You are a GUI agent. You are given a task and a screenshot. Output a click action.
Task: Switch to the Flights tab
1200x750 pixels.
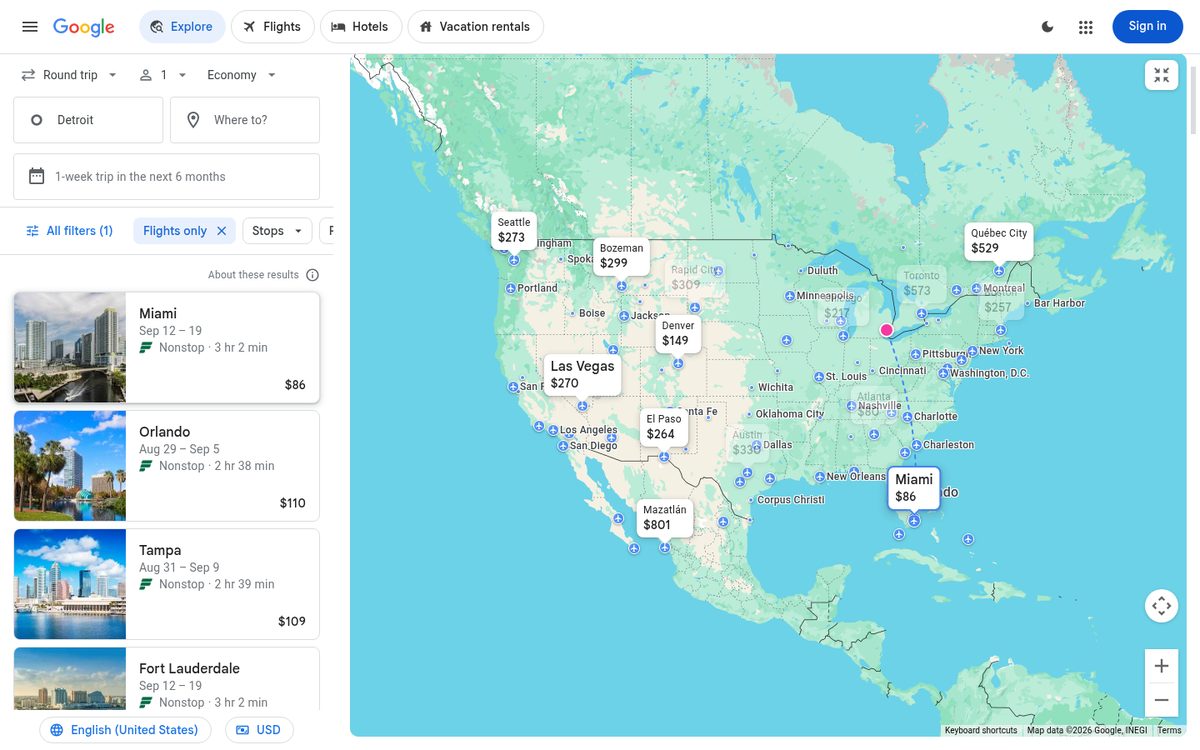[x=272, y=27]
